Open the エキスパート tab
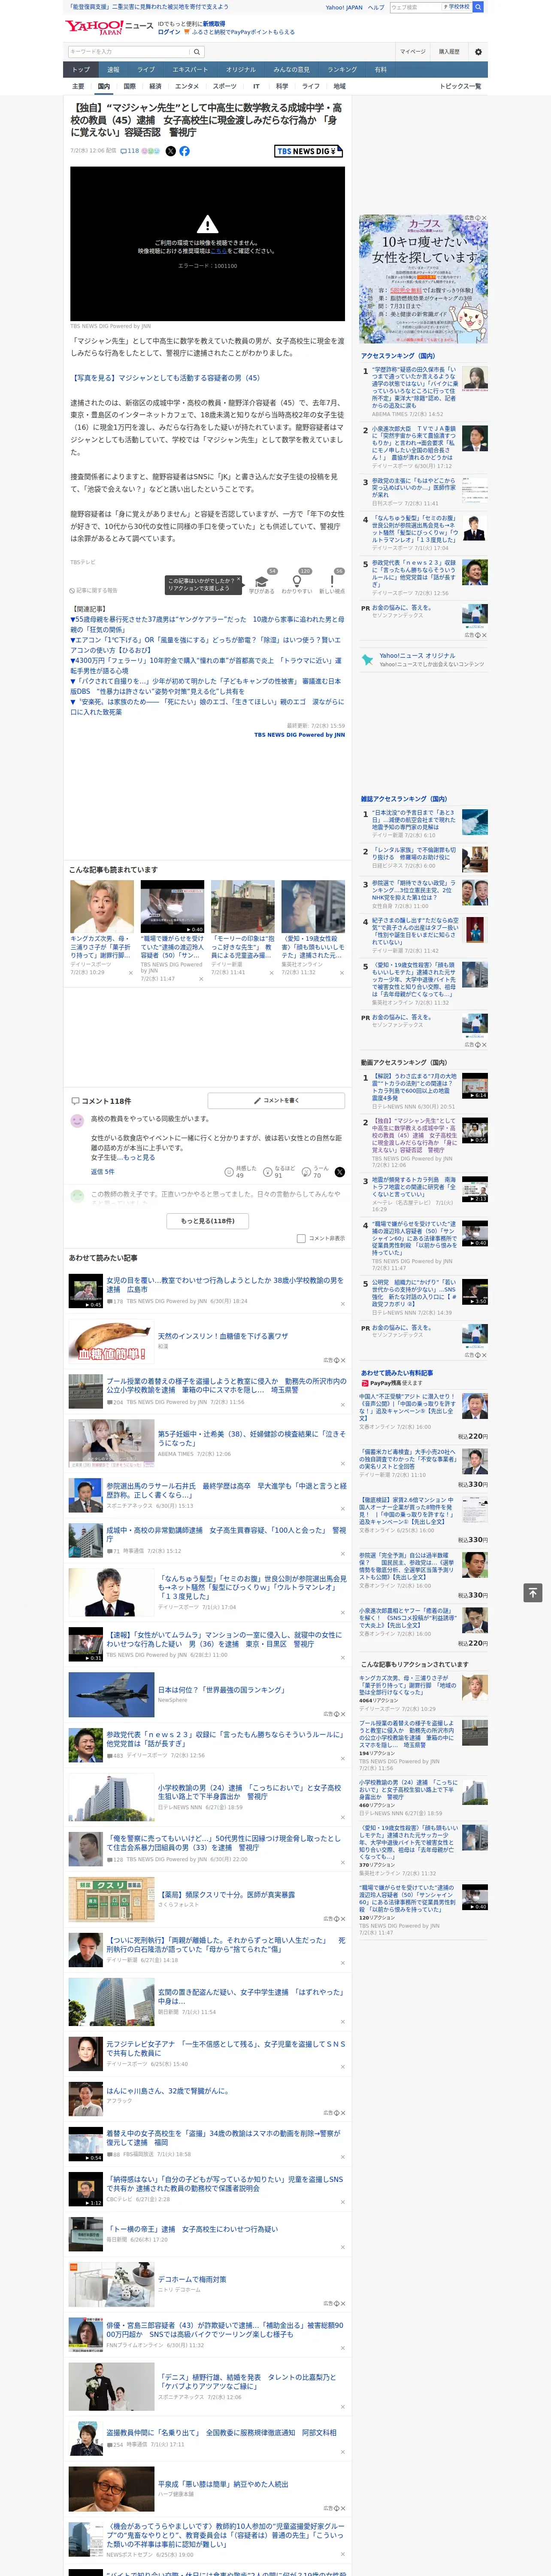 (190, 70)
